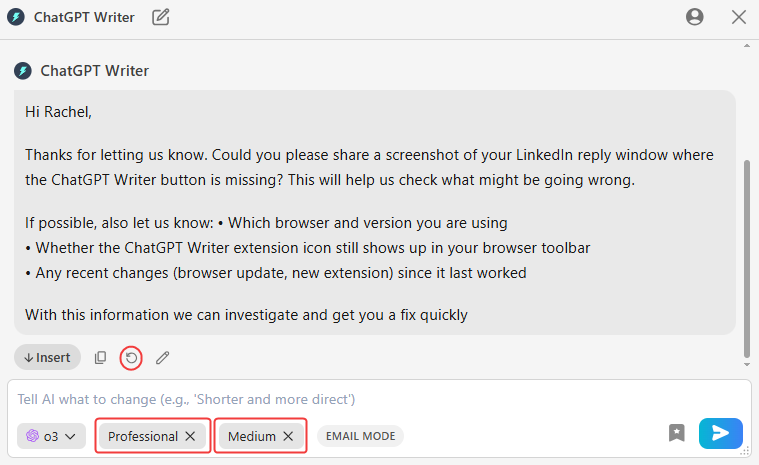This screenshot has height=465, width=759.
Task: Close the ChatGPT Writer panel
Action: [739, 17]
